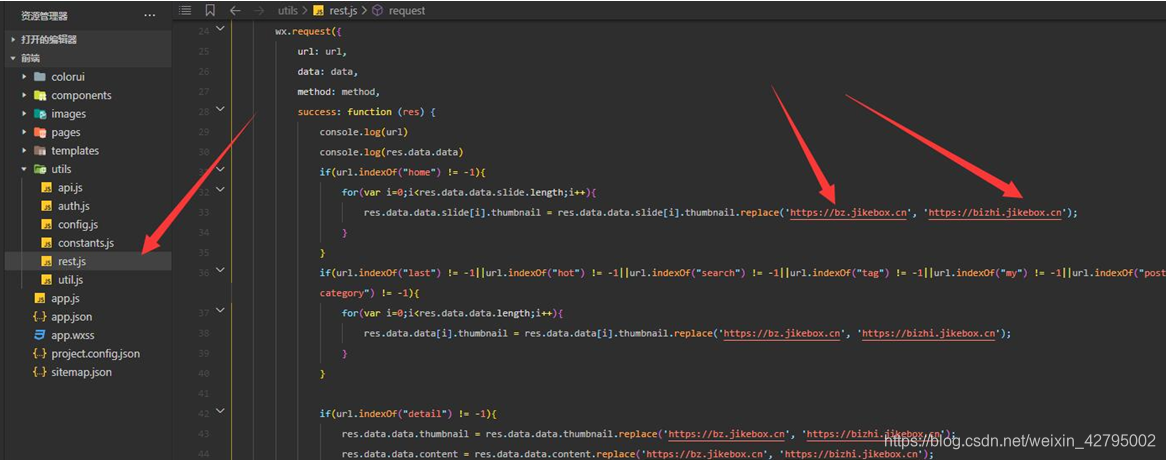Screen dimensions: 1166x460
Task: Click the JS file icon next to config.js
Action: point(47,224)
